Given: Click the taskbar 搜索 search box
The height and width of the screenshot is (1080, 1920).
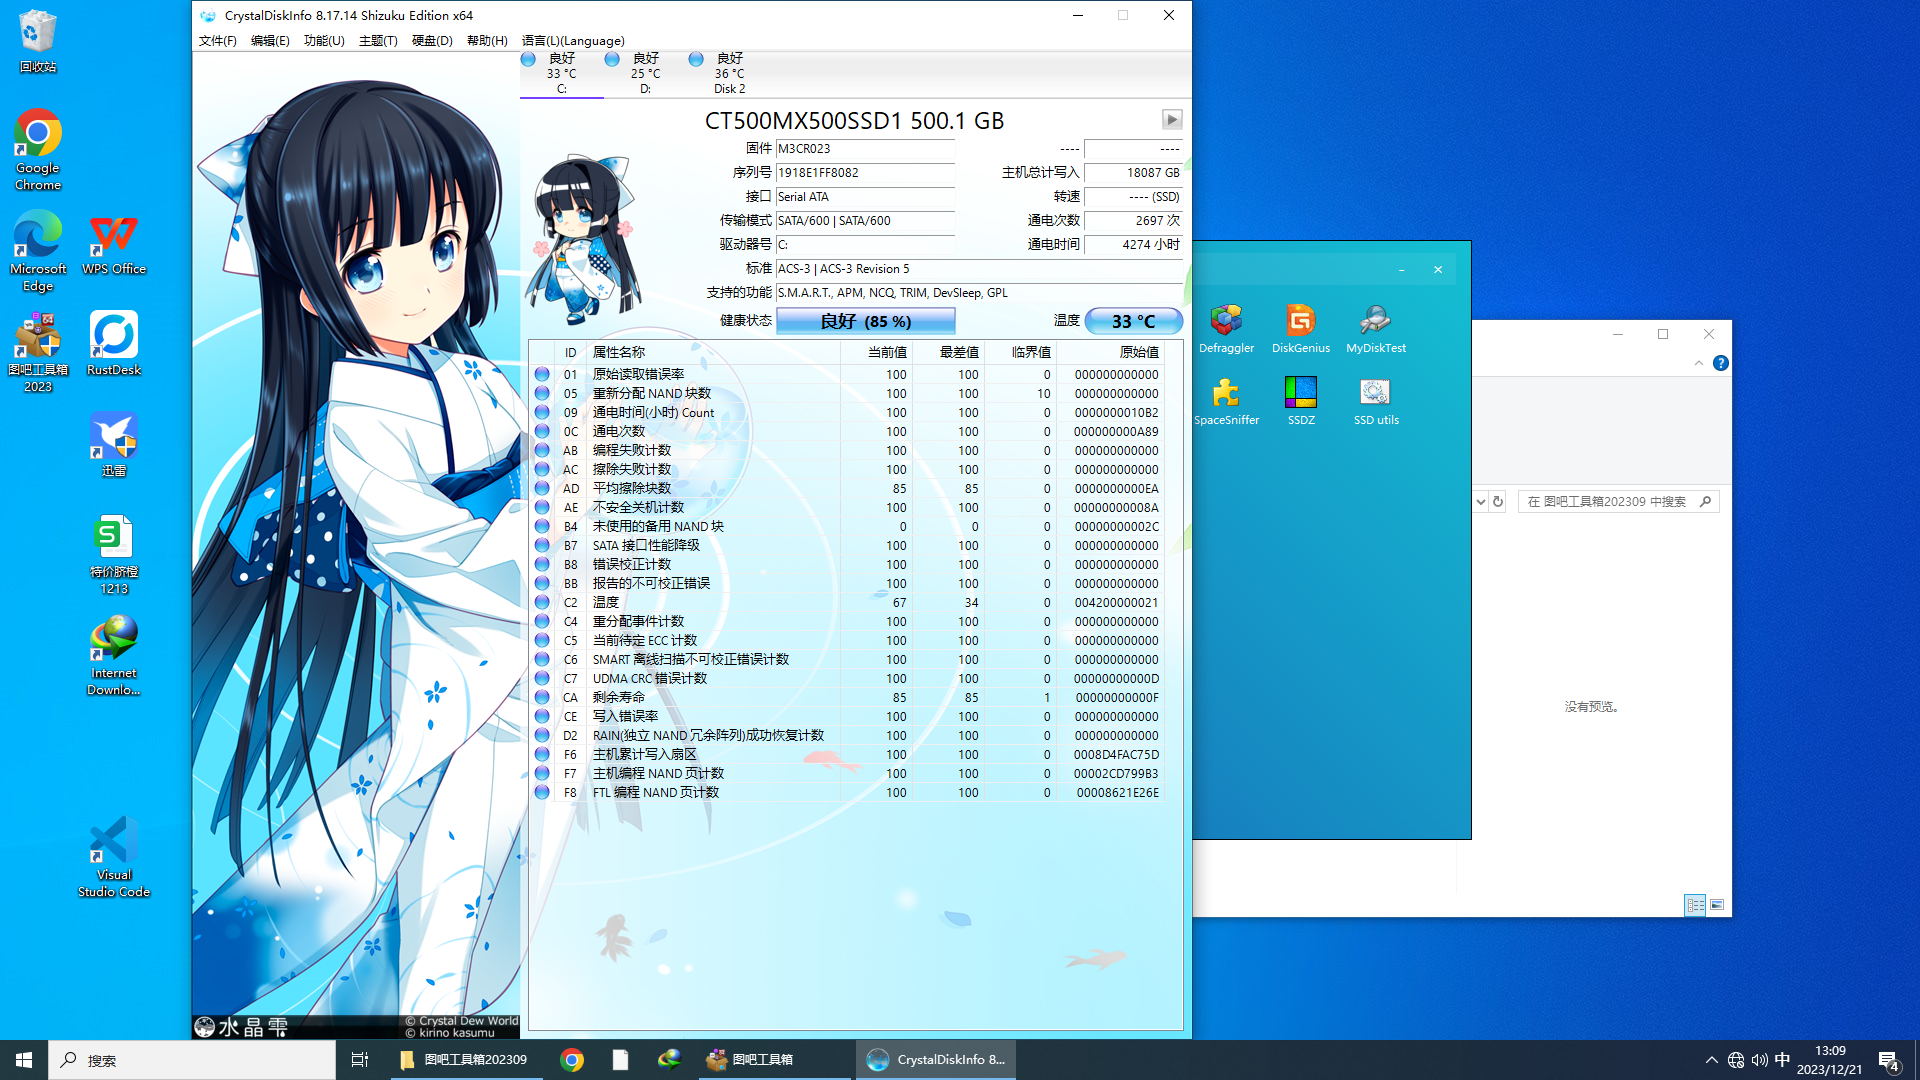Looking at the screenshot, I should [x=192, y=1060].
